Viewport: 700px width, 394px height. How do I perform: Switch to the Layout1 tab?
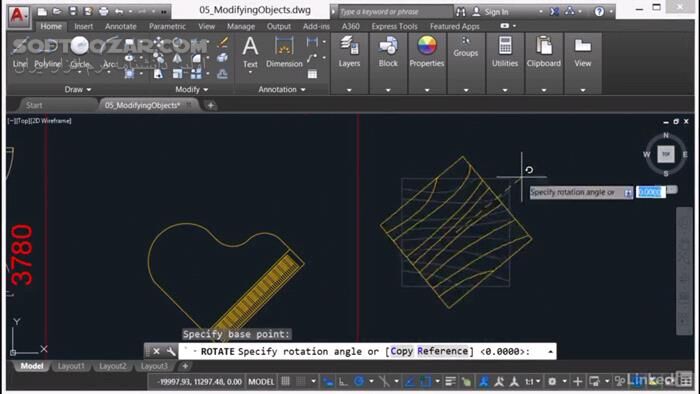point(71,366)
